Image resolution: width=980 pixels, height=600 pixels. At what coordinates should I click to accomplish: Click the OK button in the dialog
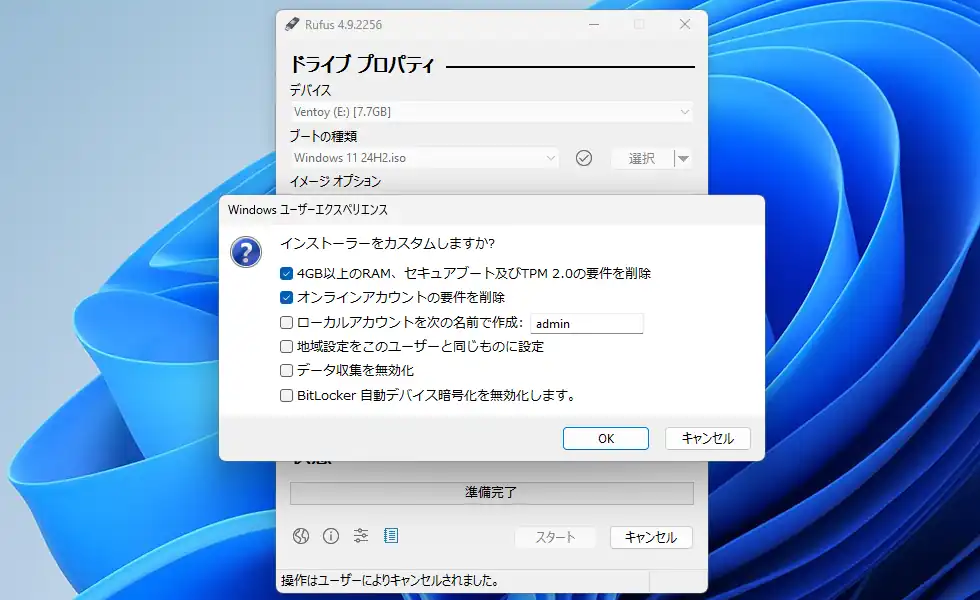(606, 439)
